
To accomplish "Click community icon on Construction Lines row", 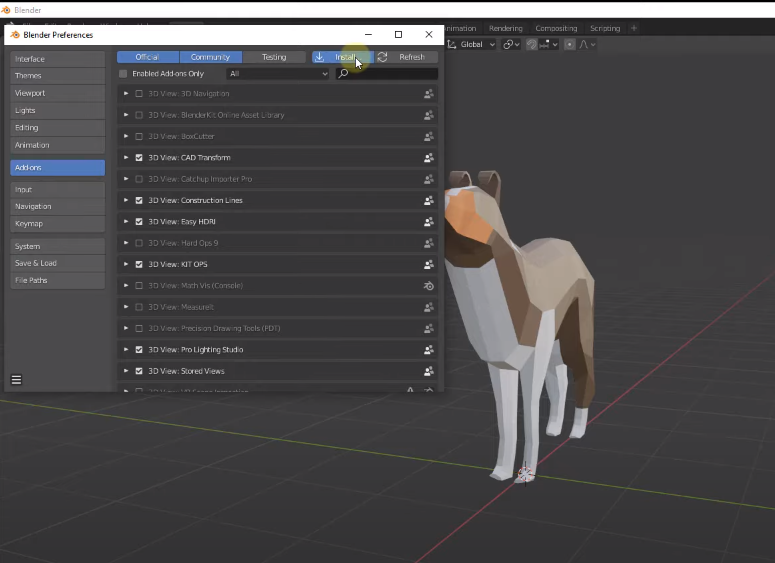I will (x=429, y=200).
